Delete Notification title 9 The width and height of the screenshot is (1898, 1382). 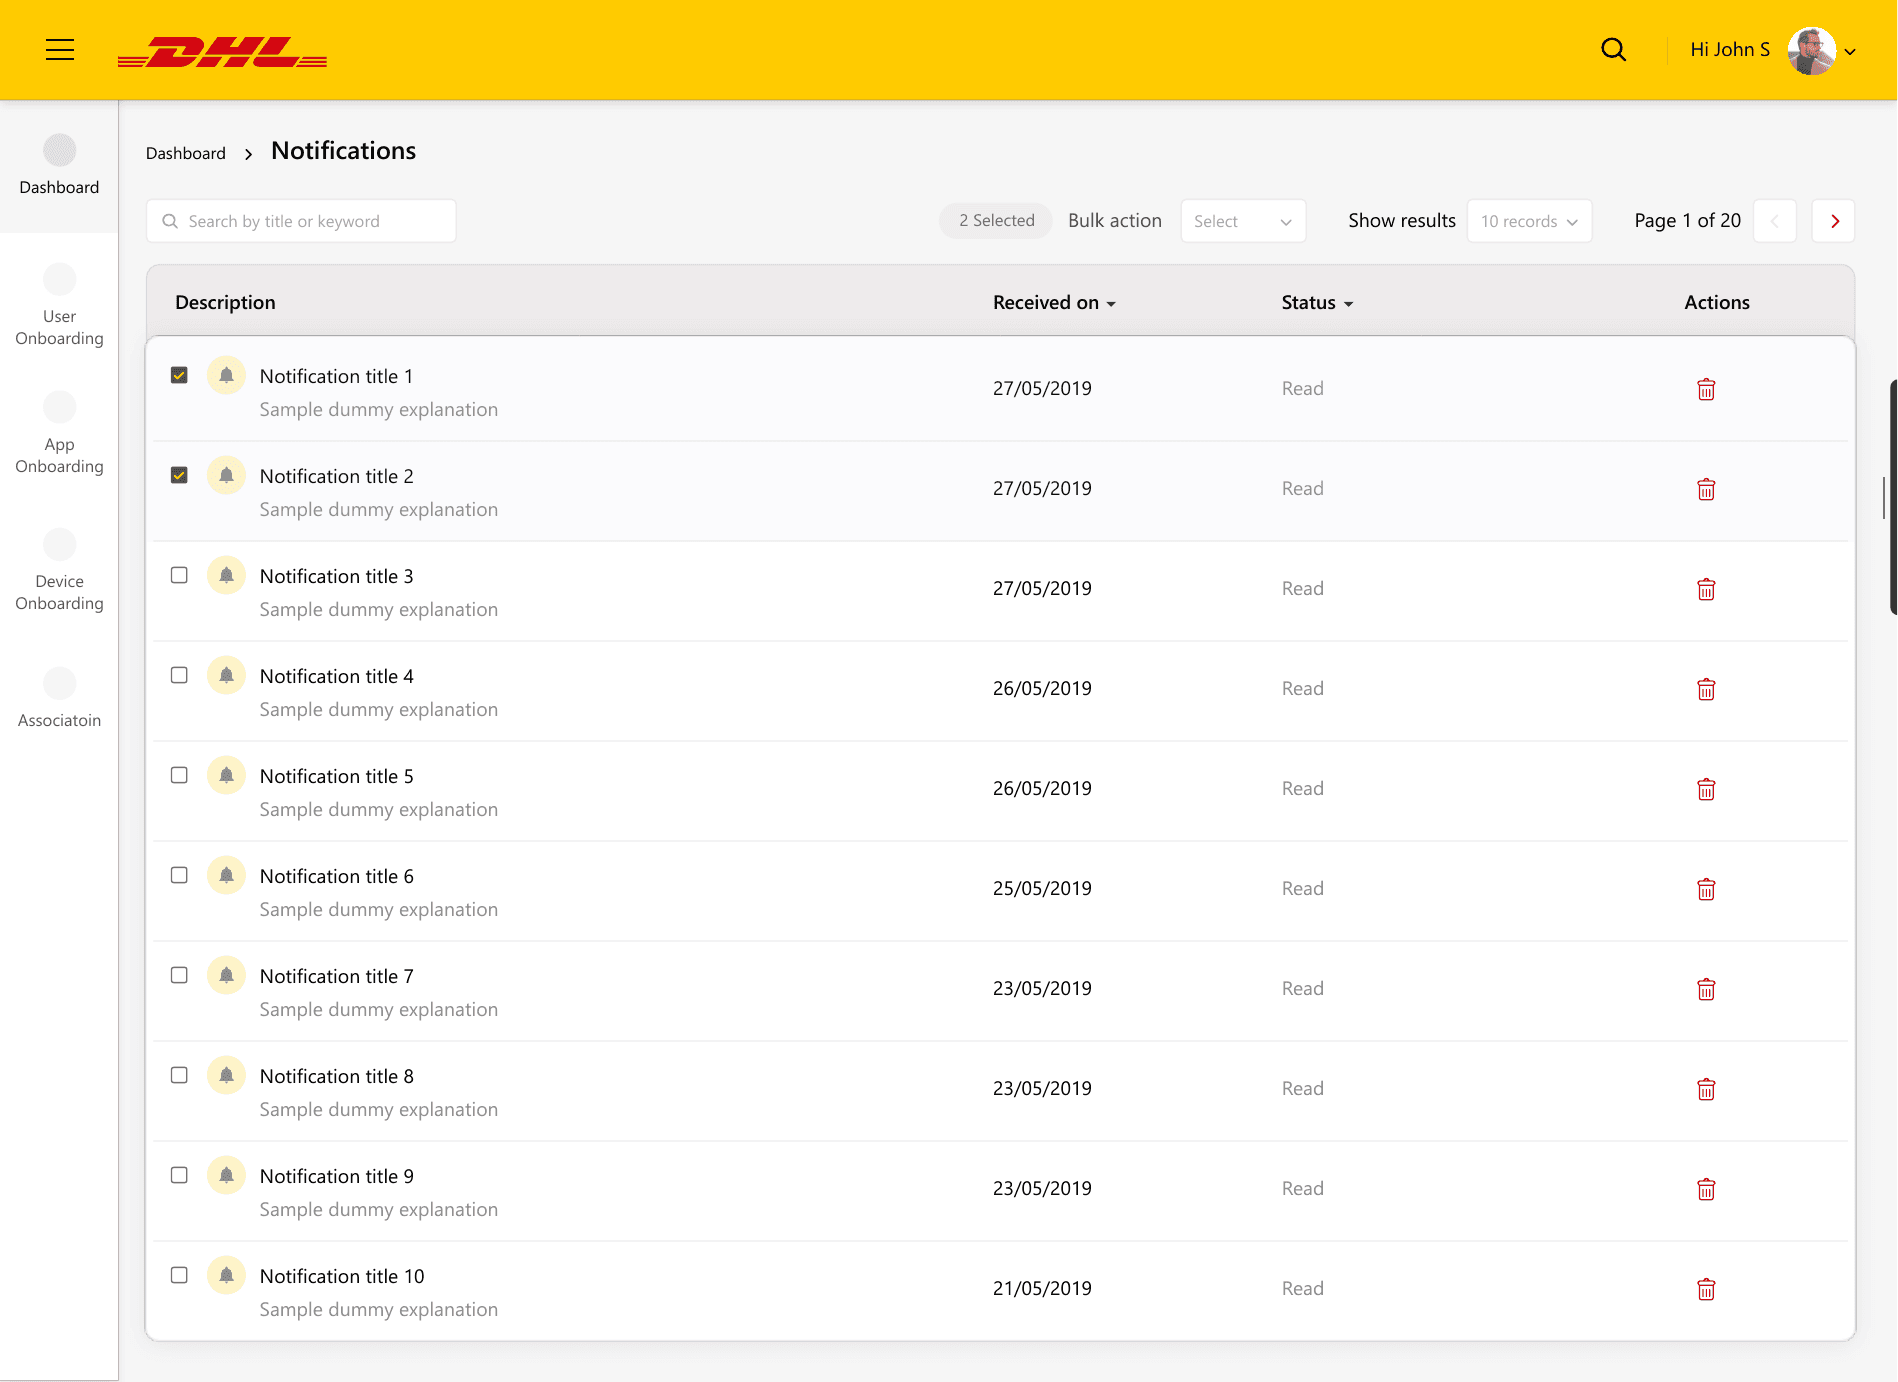tap(1706, 1189)
